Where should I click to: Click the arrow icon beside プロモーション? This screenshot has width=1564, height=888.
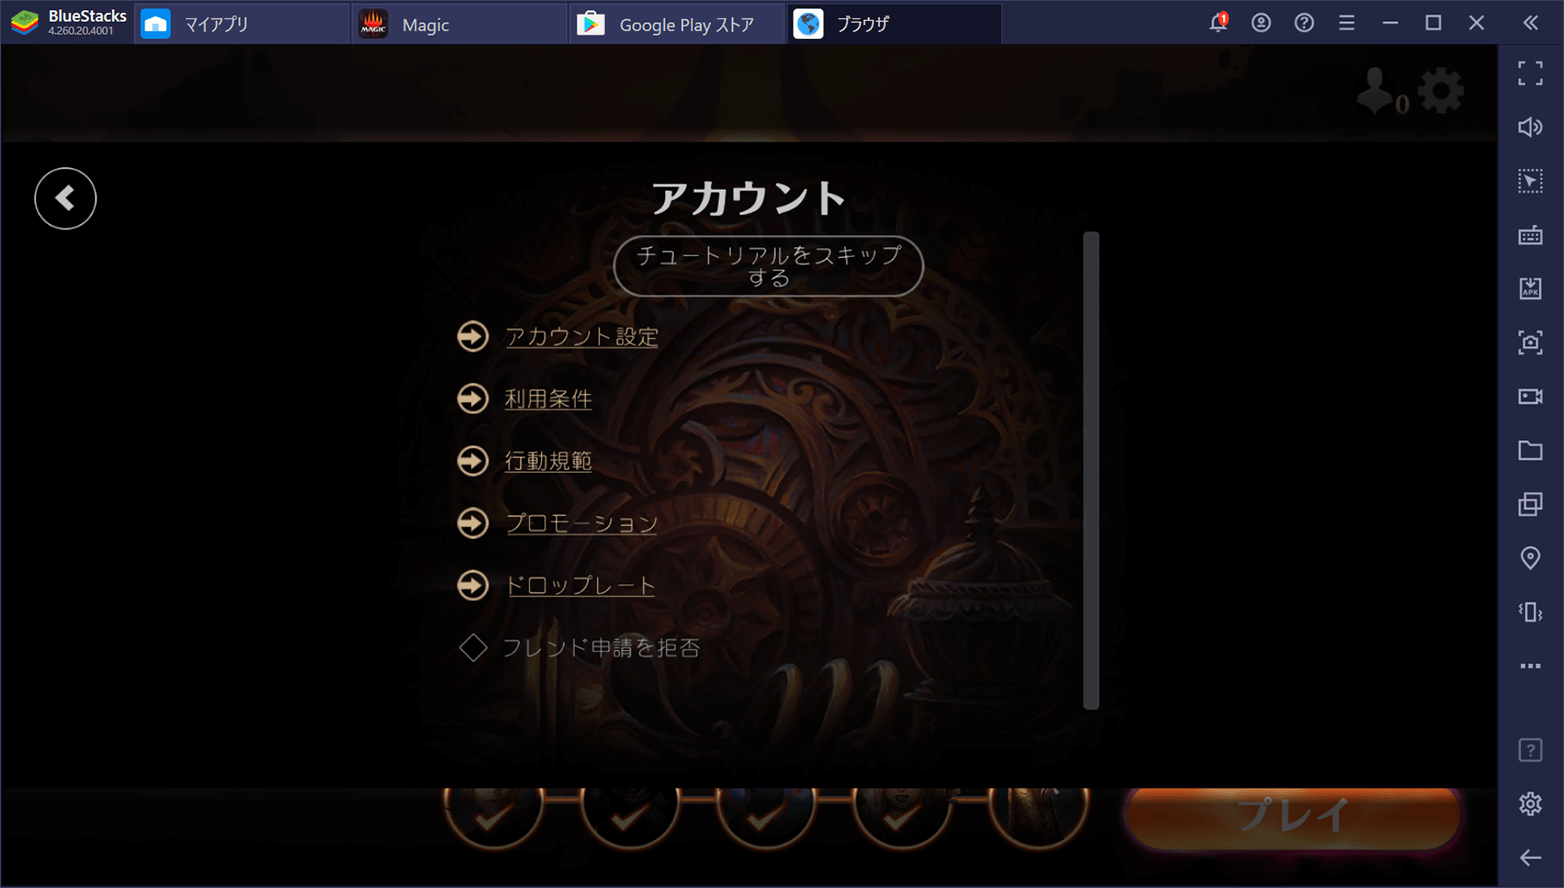(x=473, y=522)
